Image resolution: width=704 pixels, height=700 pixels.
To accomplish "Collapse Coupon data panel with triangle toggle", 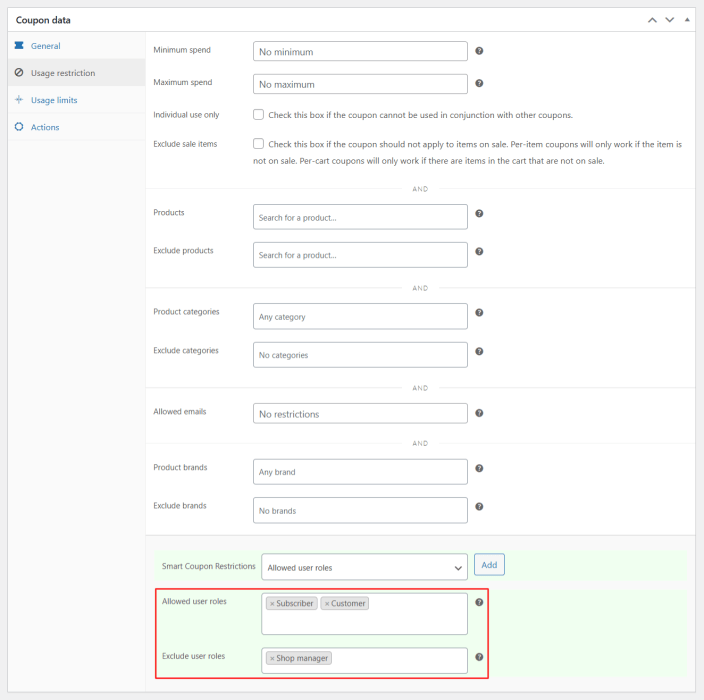I will [x=688, y=19].
